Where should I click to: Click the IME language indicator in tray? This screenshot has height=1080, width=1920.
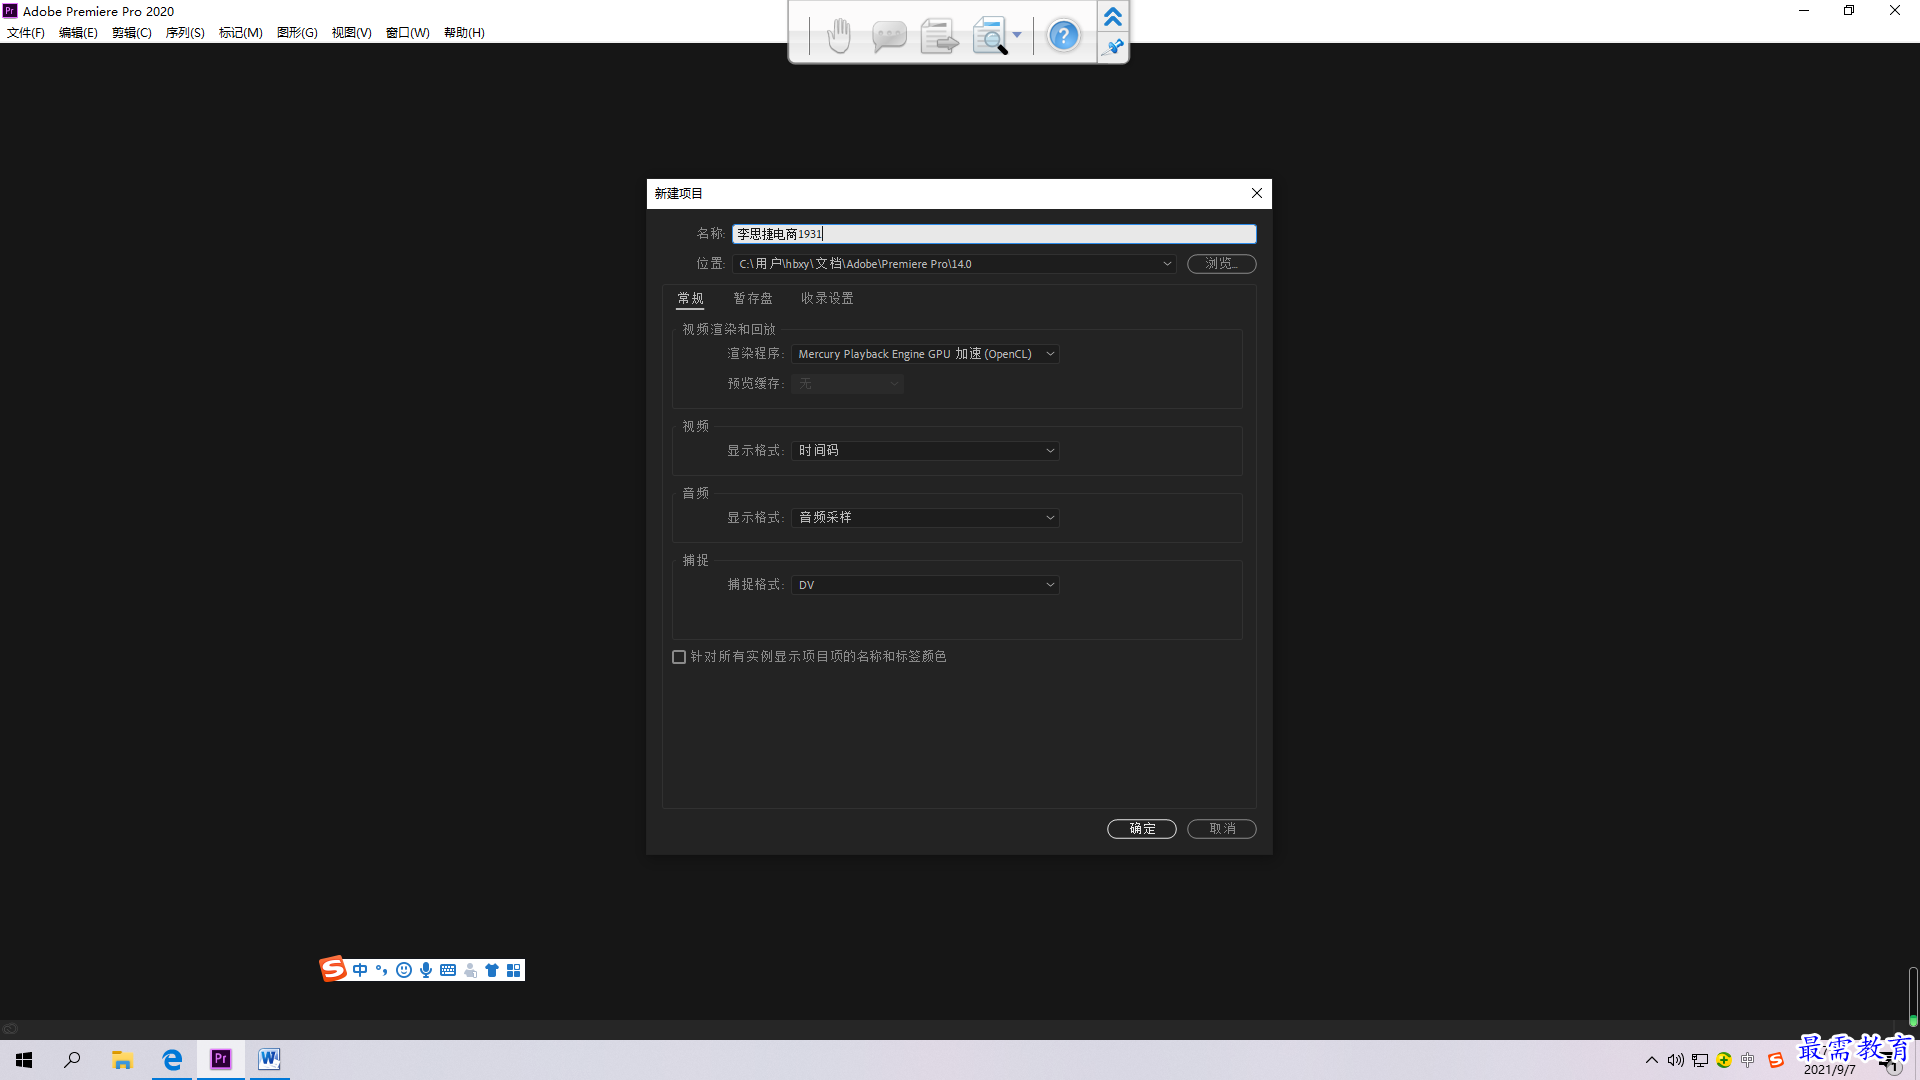tap(1748, 1060)
